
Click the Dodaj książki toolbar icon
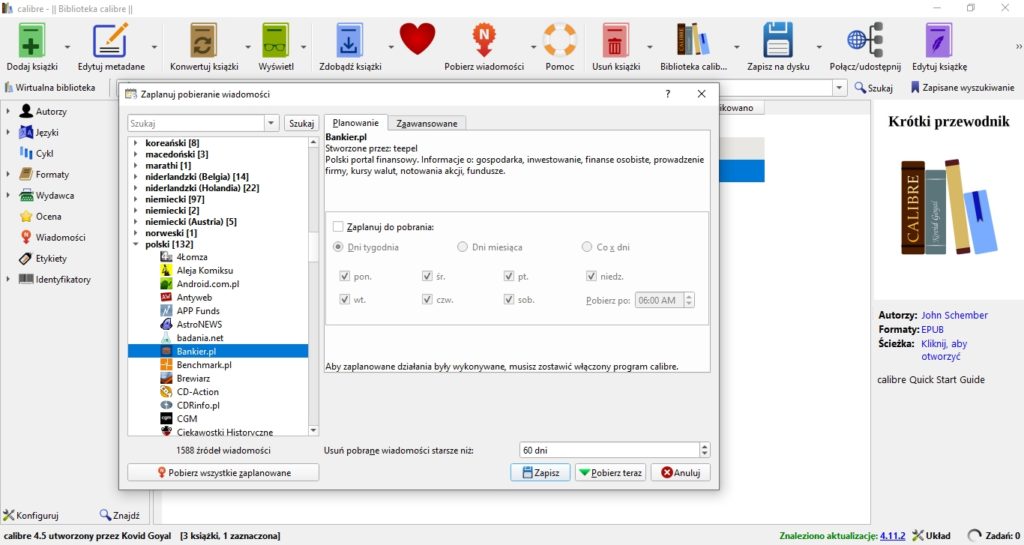click(31, 41)
